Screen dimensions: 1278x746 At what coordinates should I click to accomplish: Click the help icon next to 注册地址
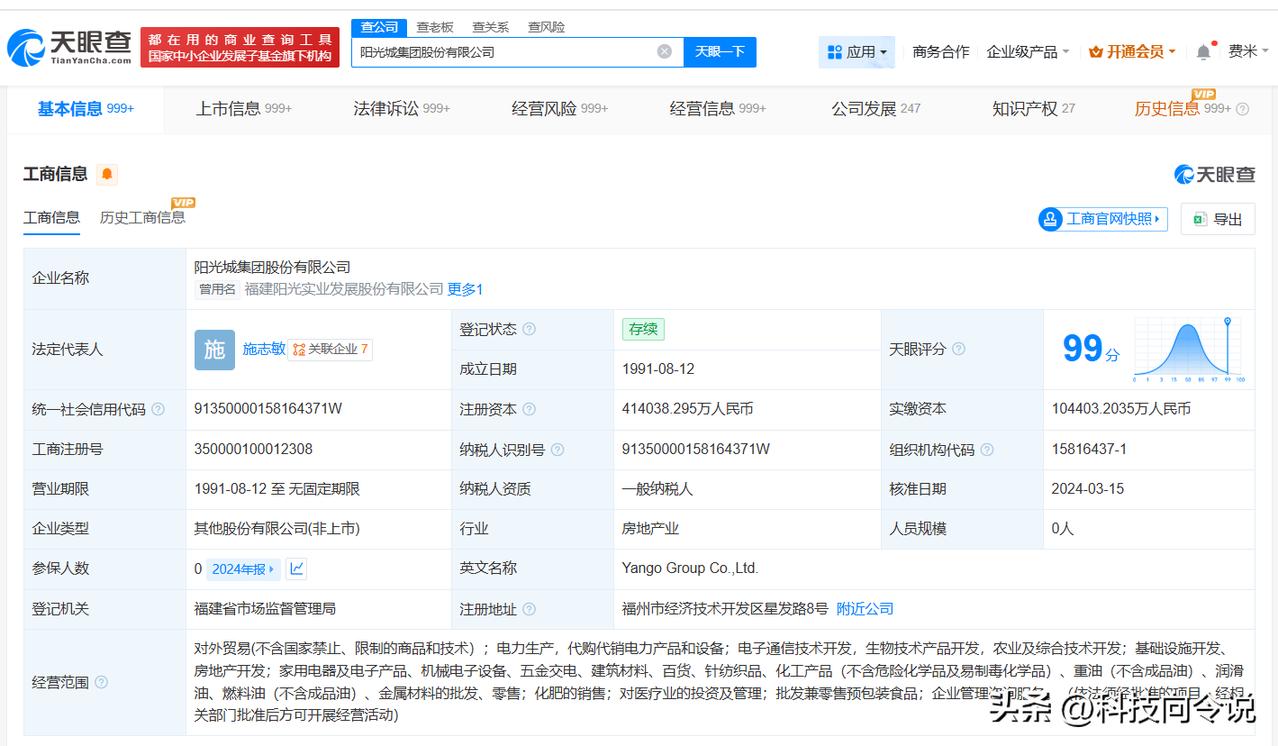point(529,609)
